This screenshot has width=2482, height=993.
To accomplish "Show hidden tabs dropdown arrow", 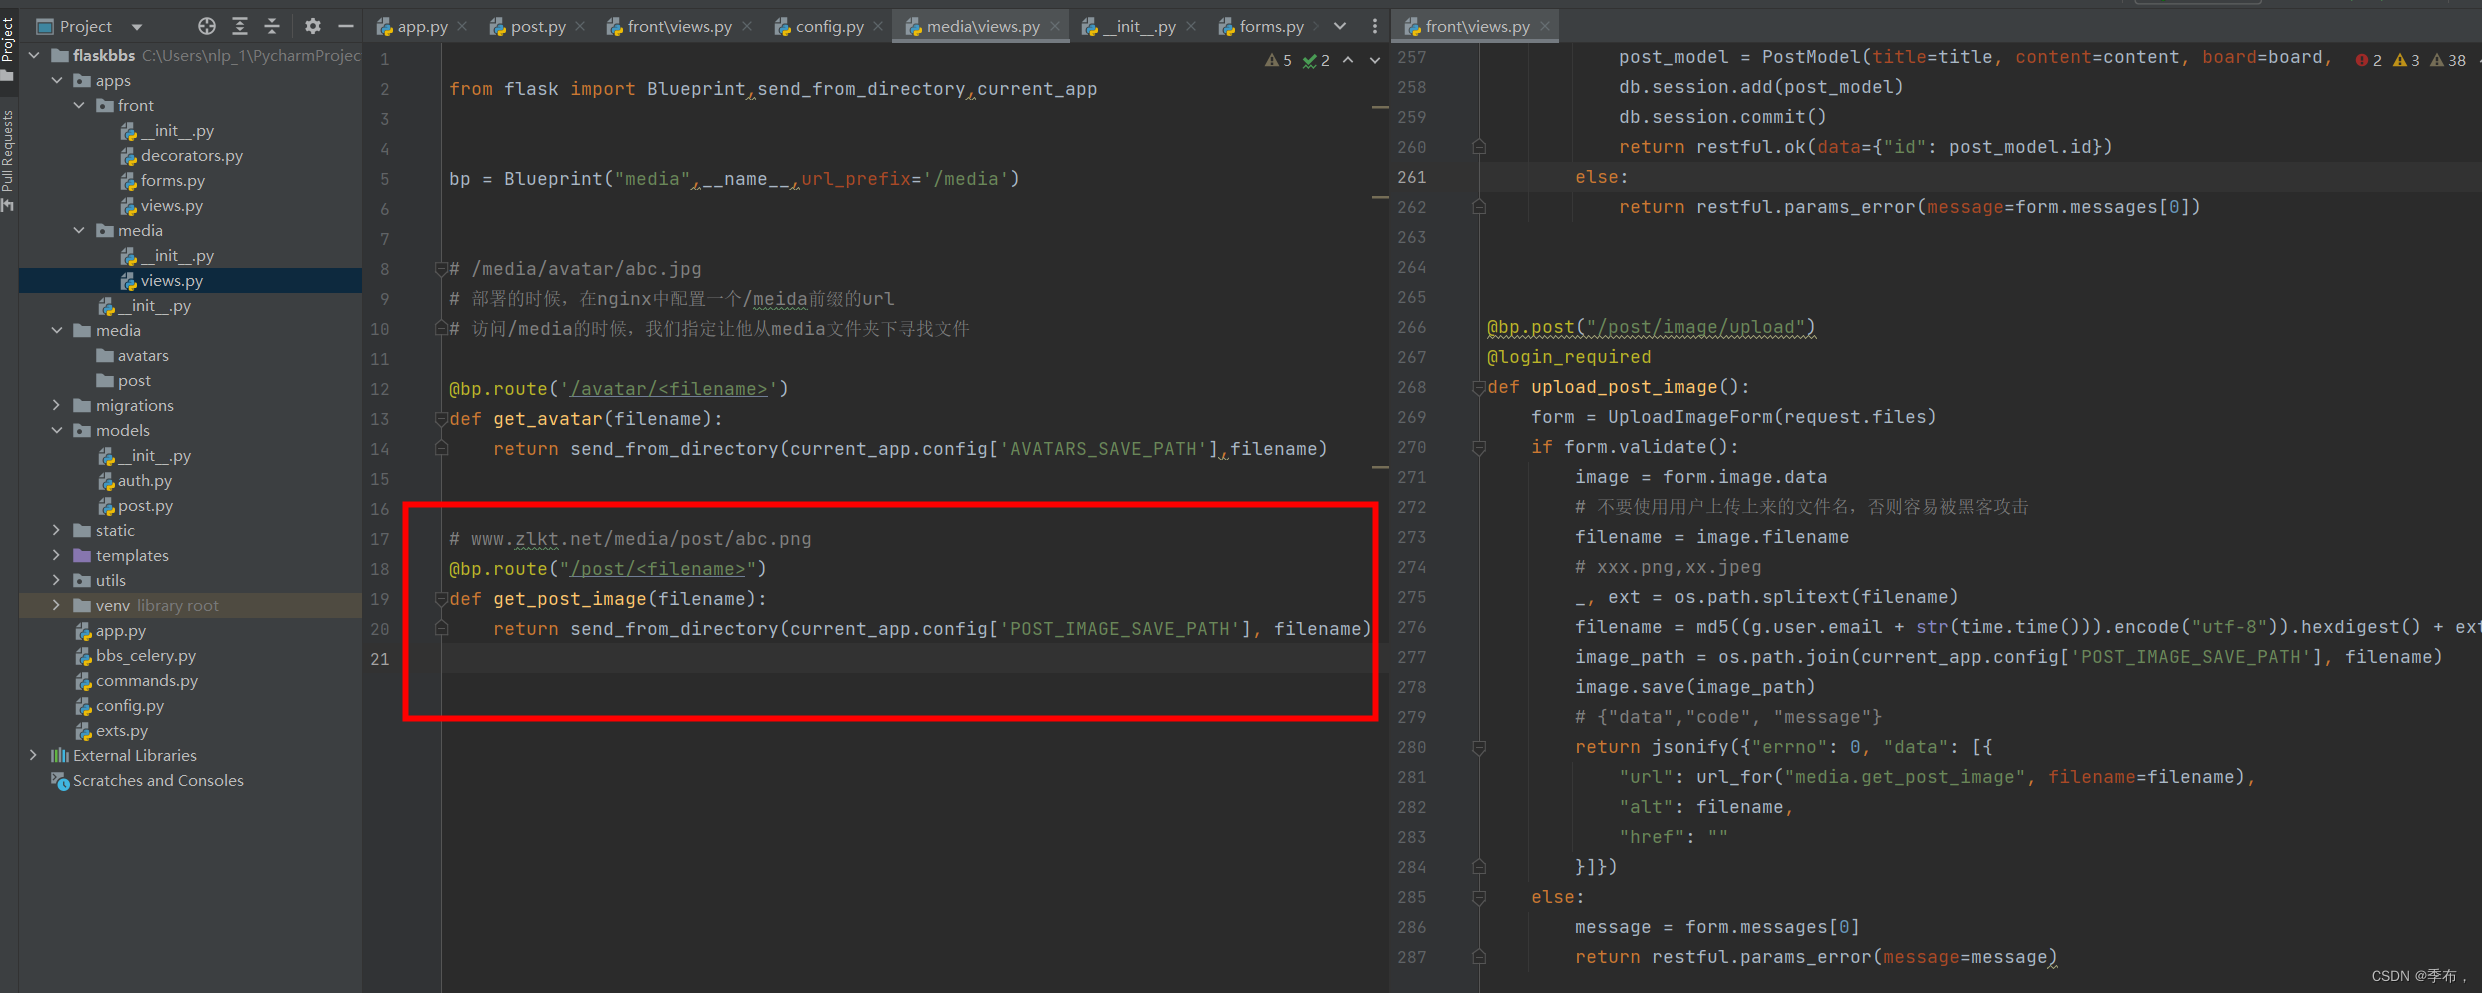I will [x=1340, y=27].
